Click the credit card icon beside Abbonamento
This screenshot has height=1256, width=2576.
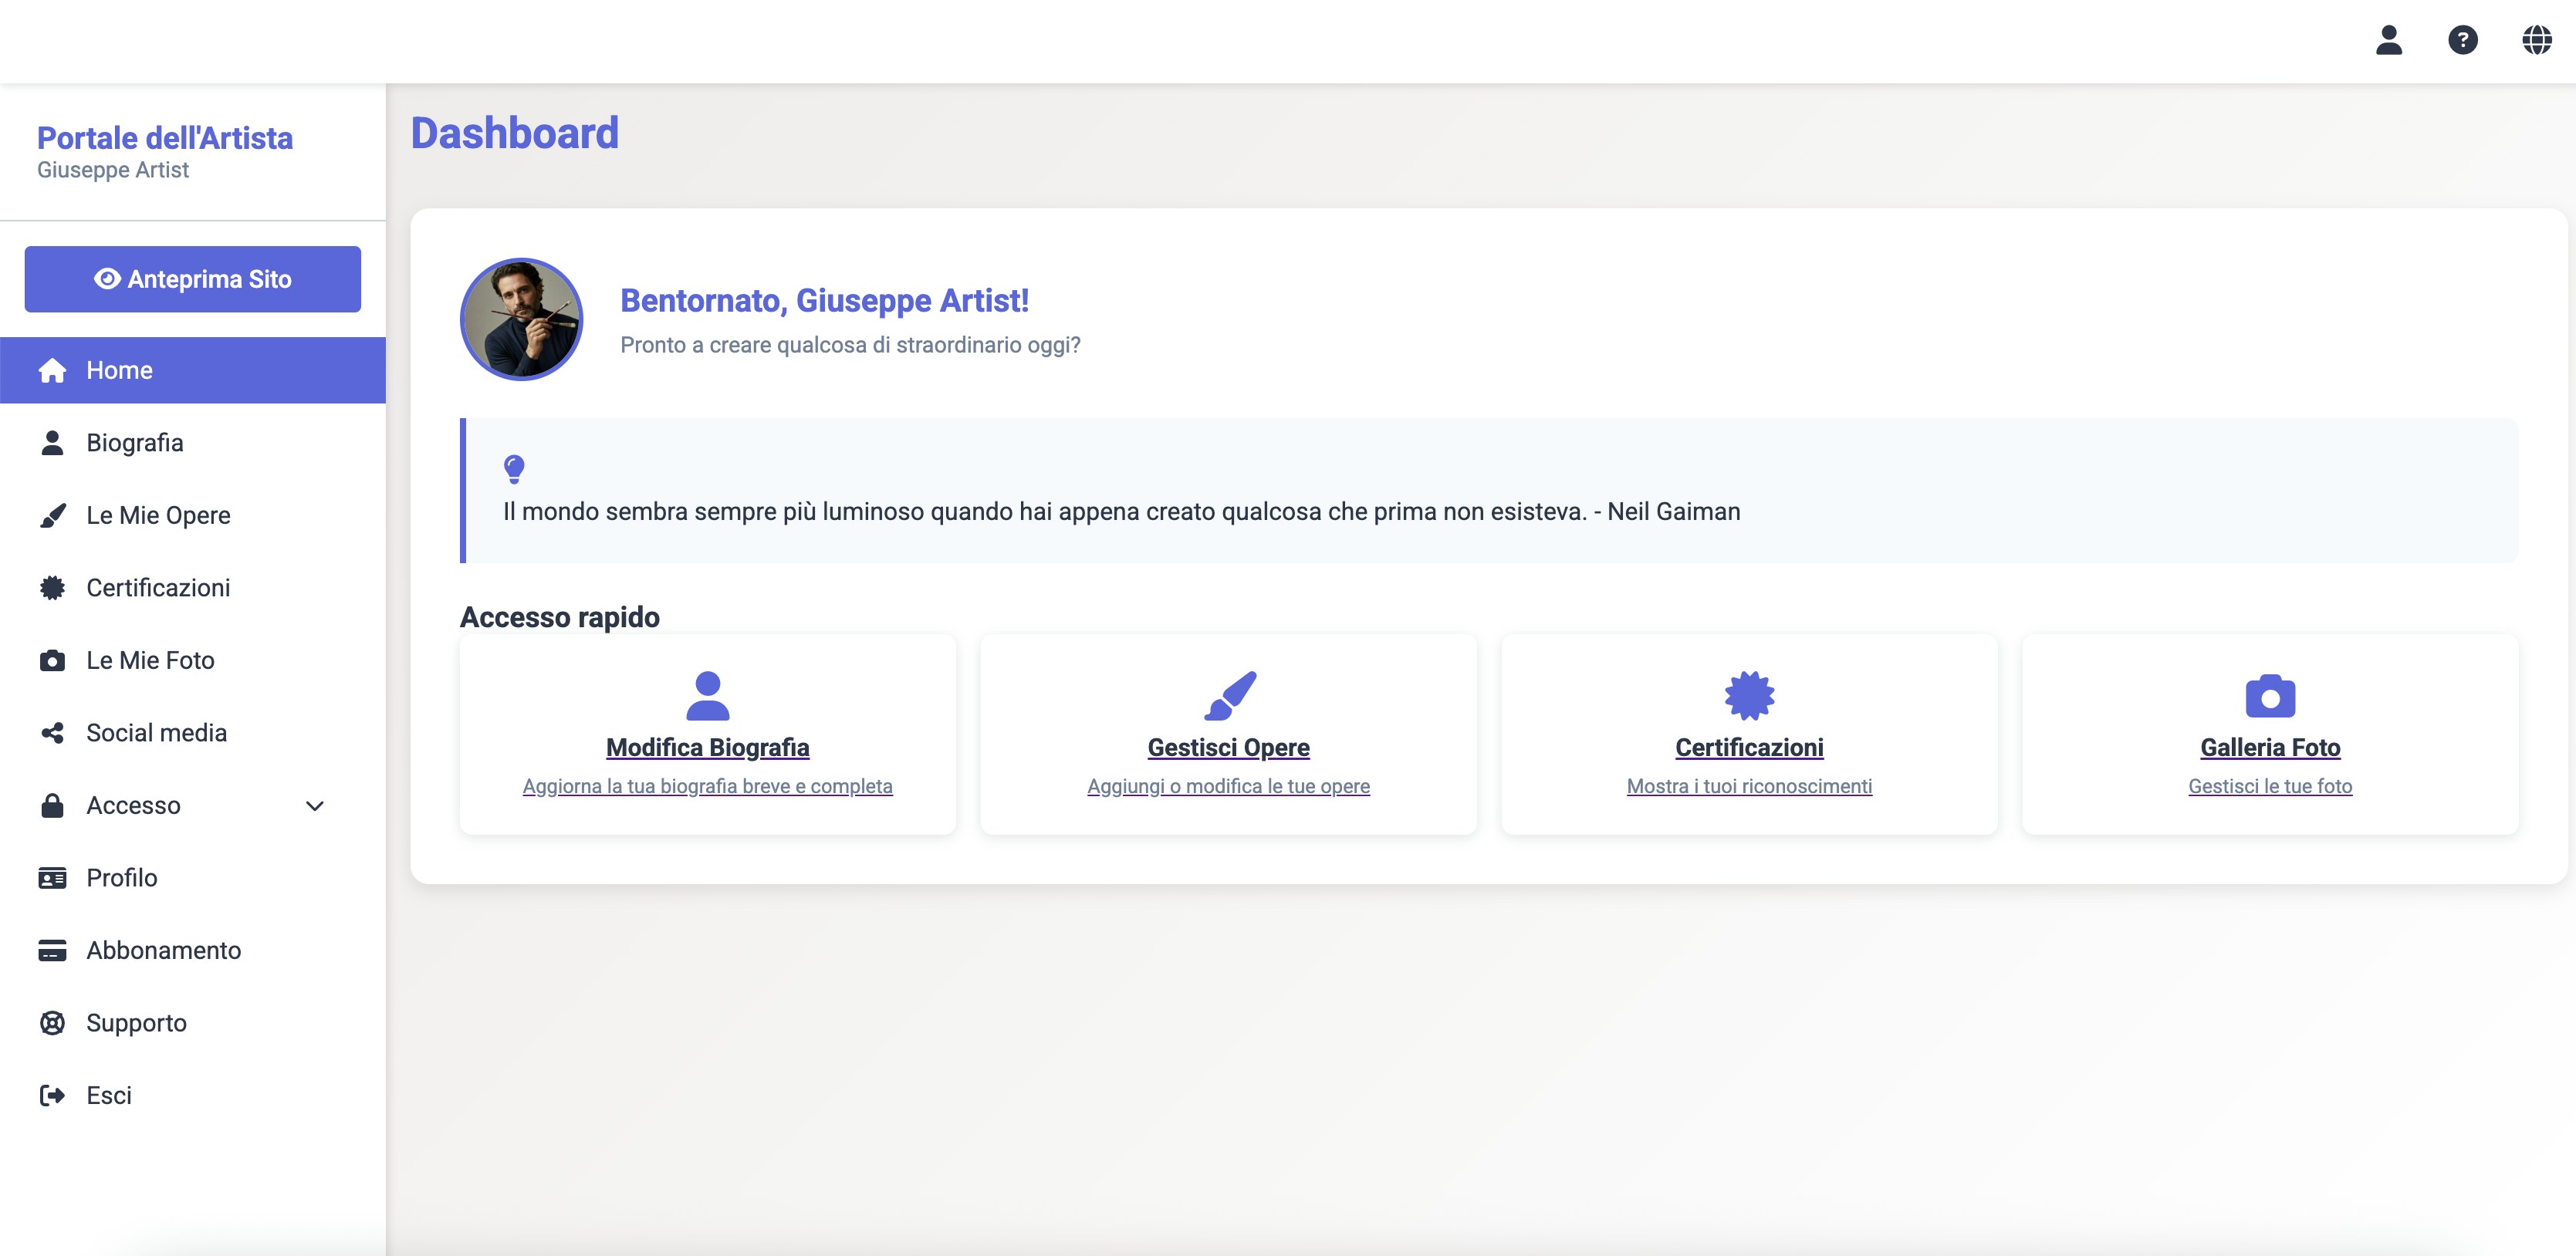tap(52, 950)
